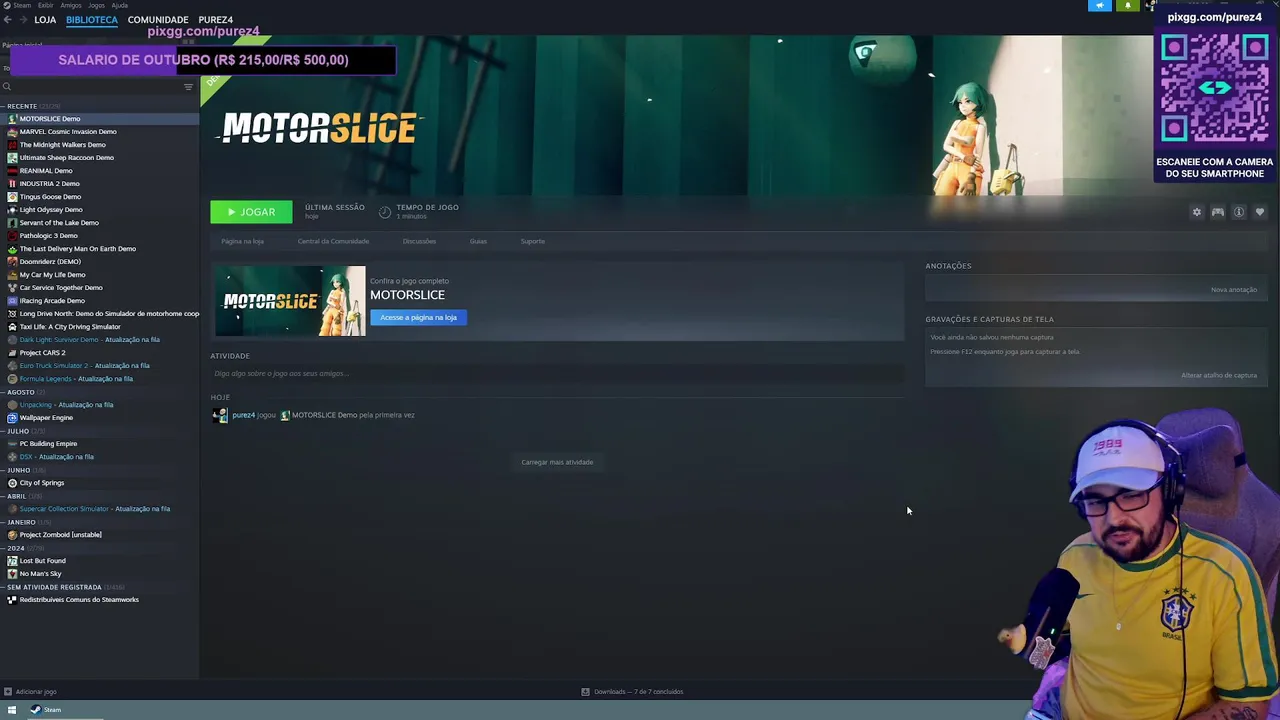1280x720 pixels.
Task: Show game info icon
Action: [x=1238, y=212]
